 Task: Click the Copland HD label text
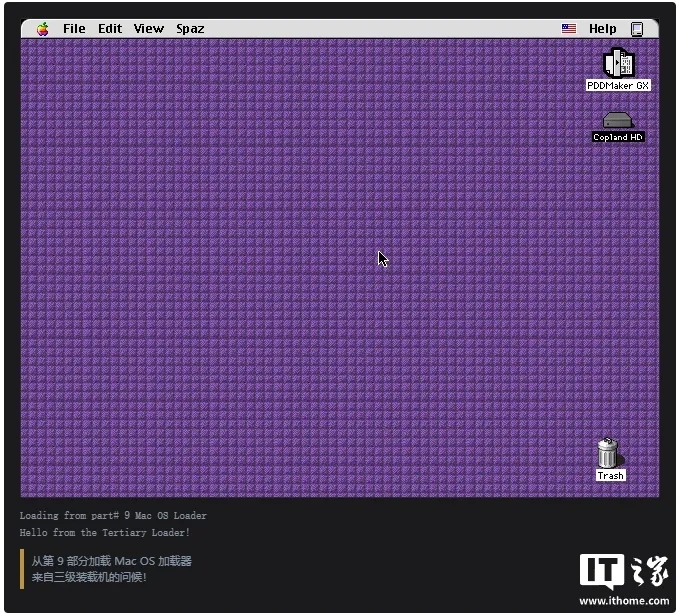pos(618,137)
